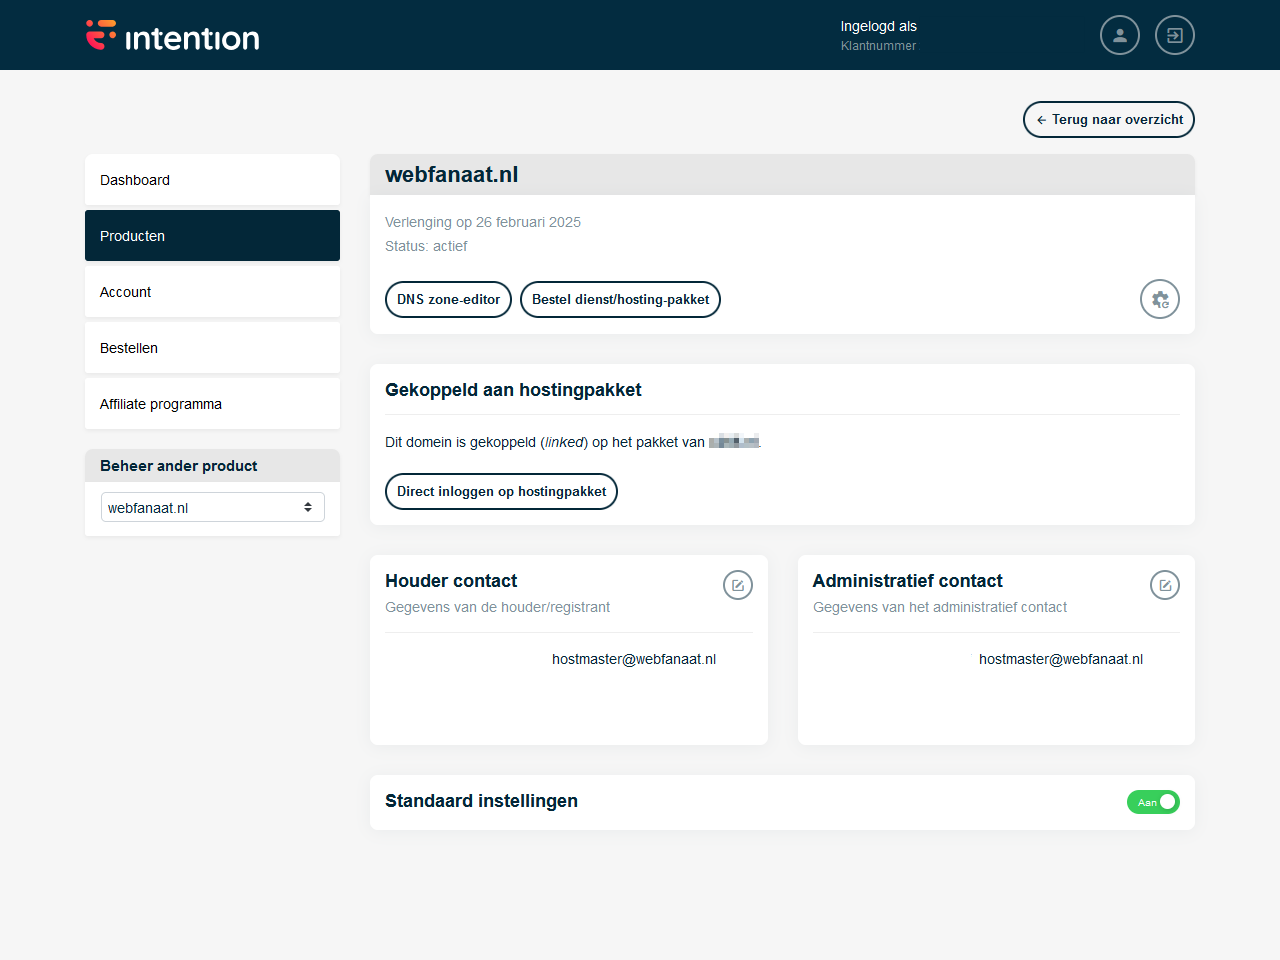
Task: Click Bestel dienst/hosting-pakket button
Action: coord(620,299)
